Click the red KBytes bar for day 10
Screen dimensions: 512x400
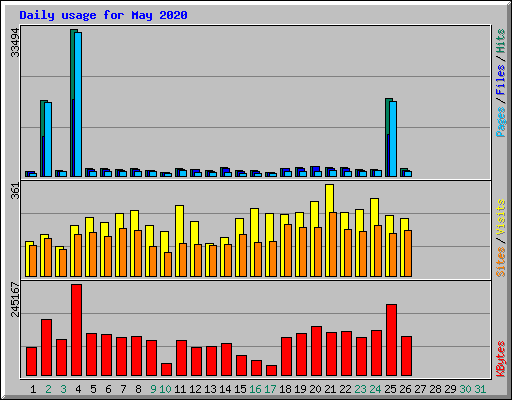pyautogui.click(x=166, y=370)
